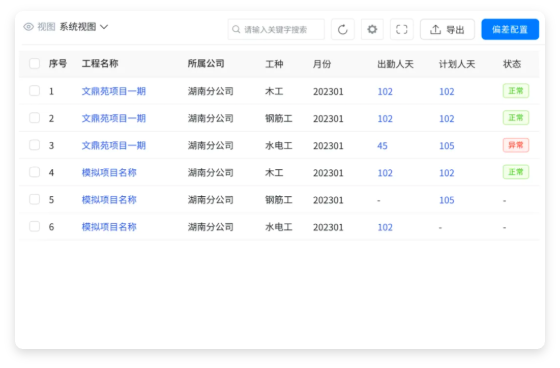Image resolution: width=560 pixels, height=368 pixels.
Task: Click 水电工 cell in row 3
Action: [279, 146]
